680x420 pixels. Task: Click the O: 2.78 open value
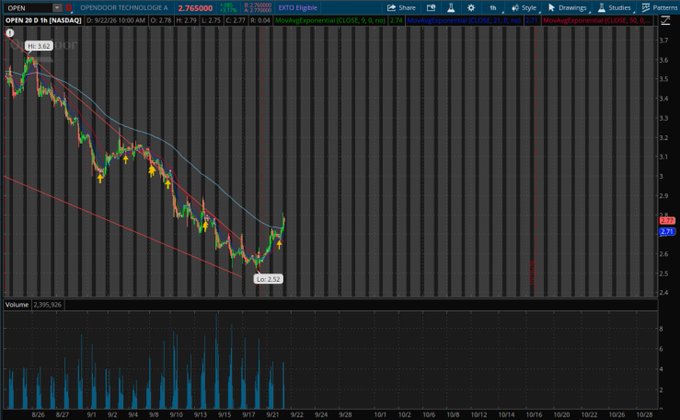pos(161,20)
